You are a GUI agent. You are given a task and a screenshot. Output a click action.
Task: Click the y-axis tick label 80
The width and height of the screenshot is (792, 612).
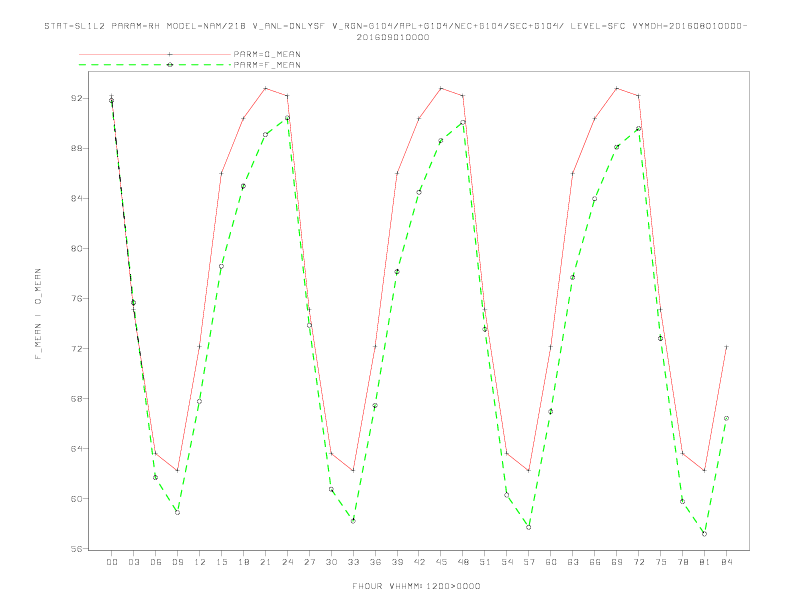tap(77, 248)
